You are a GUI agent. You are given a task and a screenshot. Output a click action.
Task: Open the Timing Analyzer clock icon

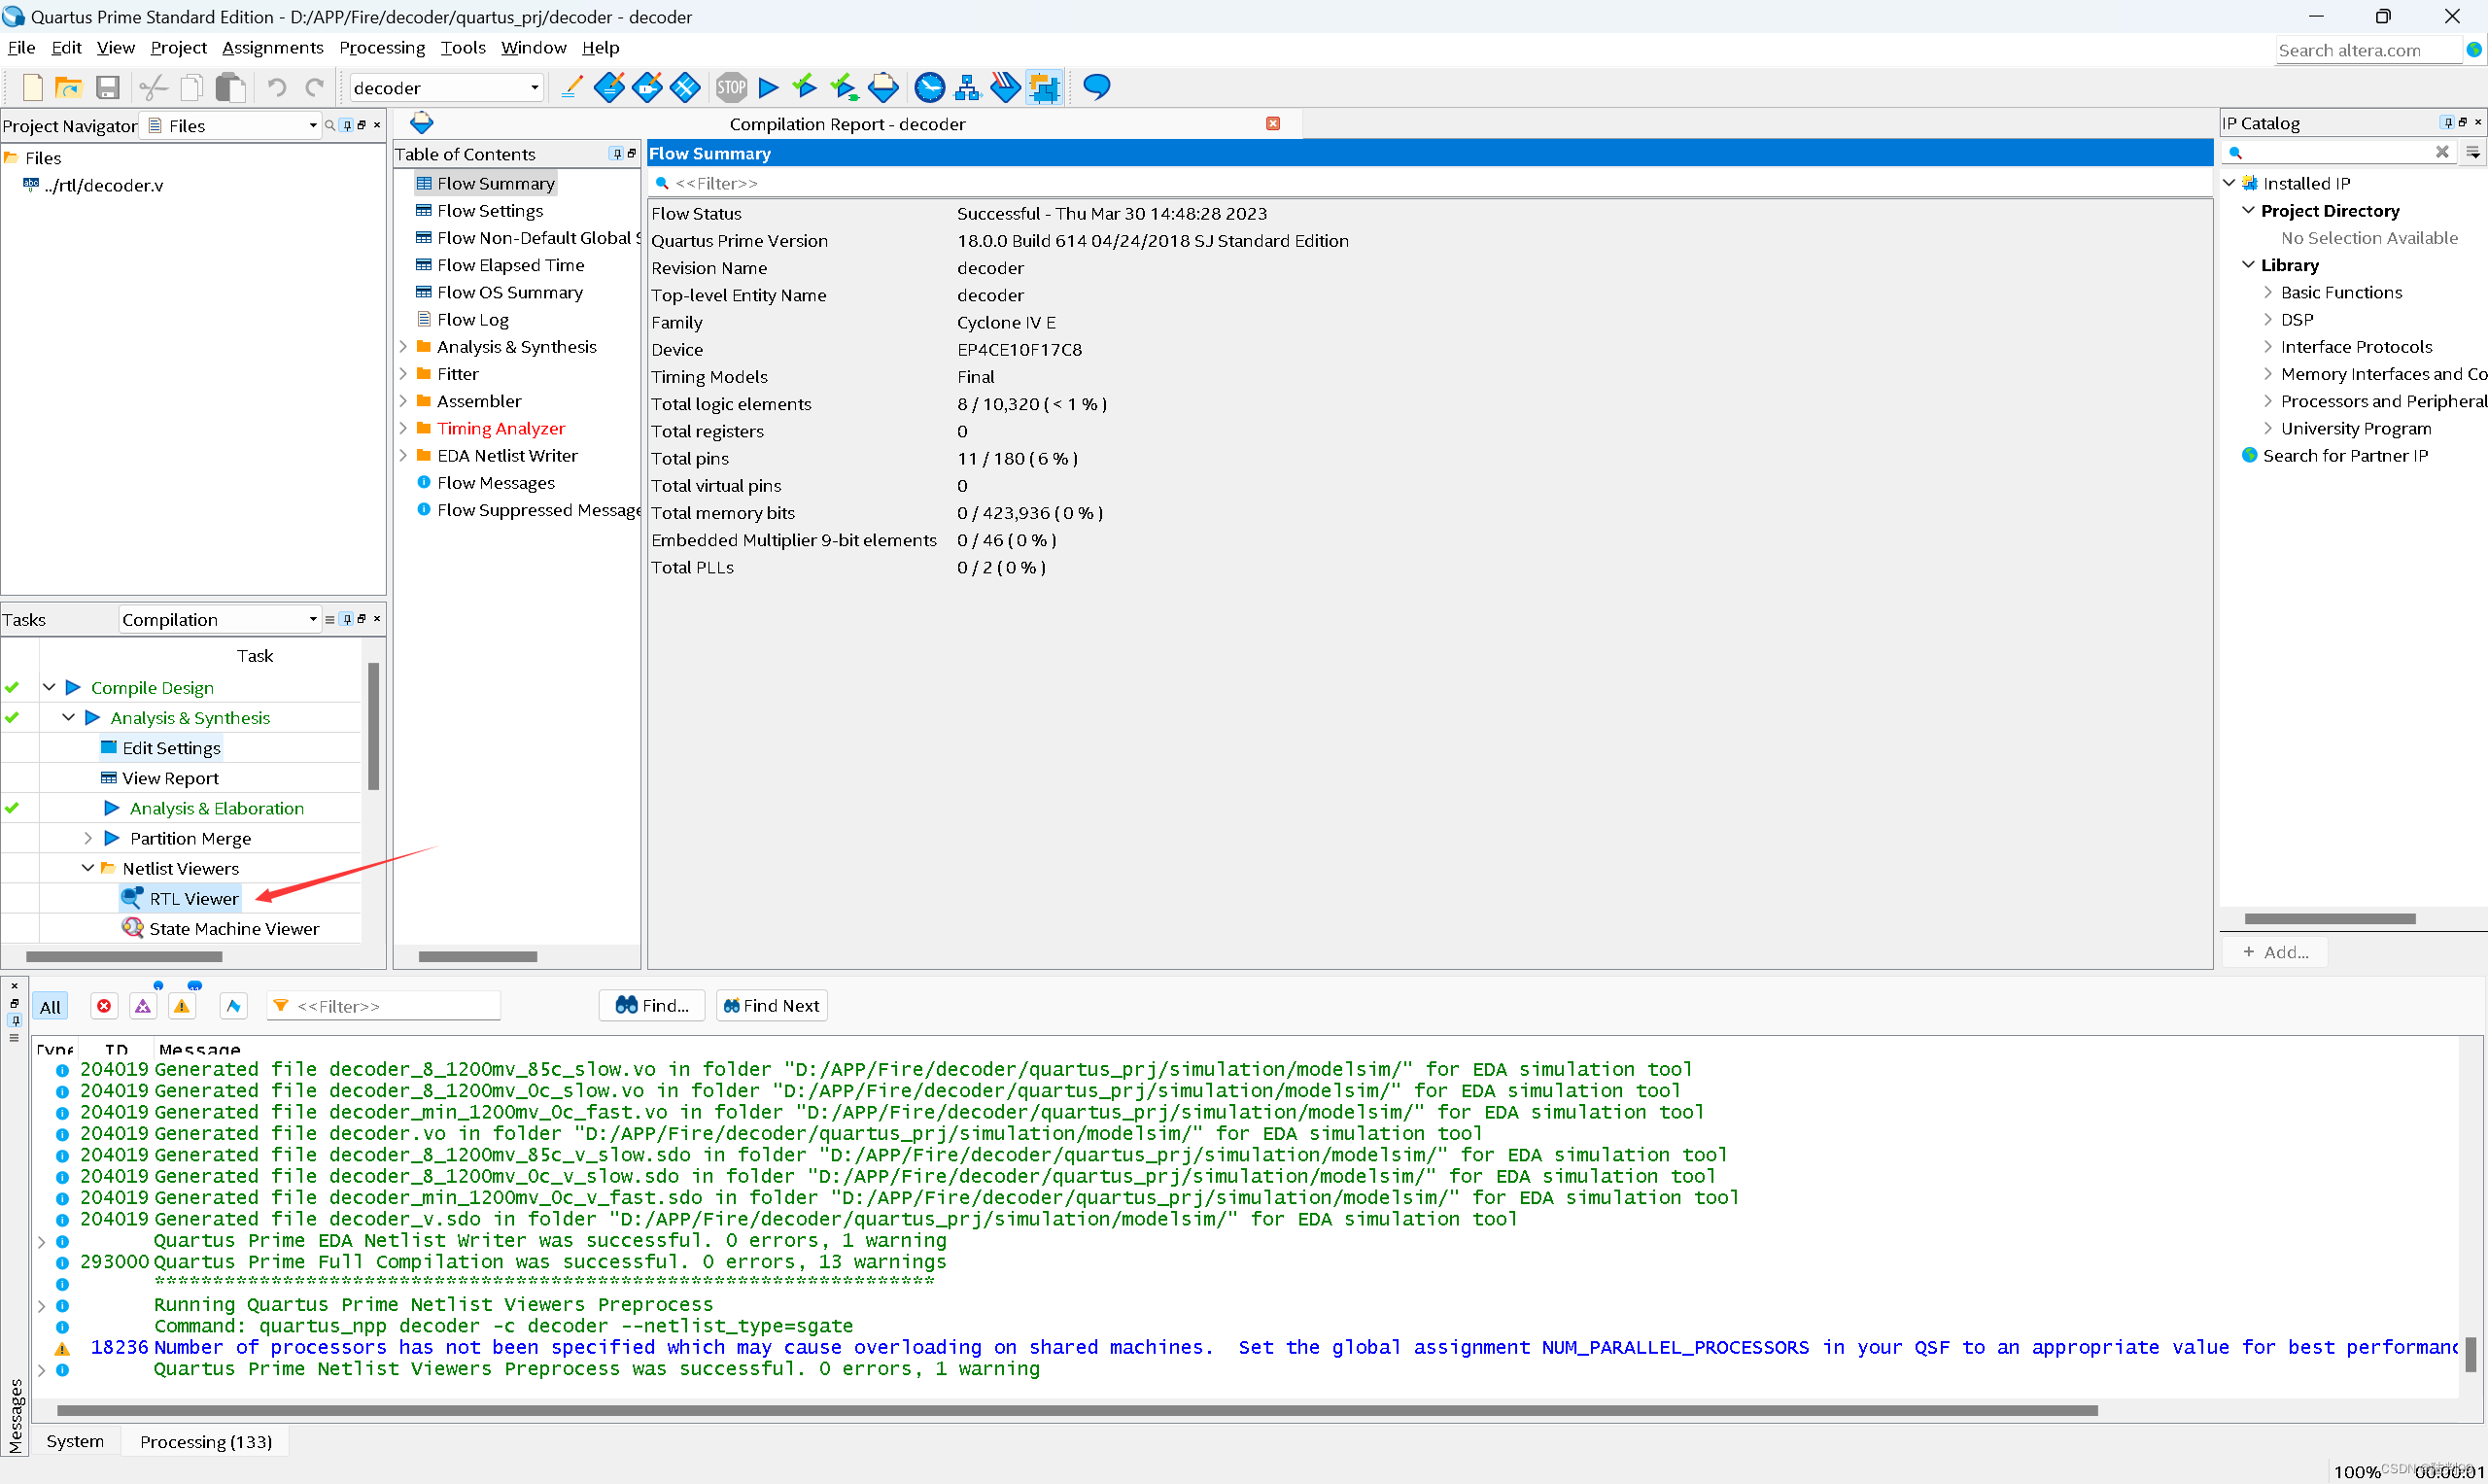[x=929, y=87]
